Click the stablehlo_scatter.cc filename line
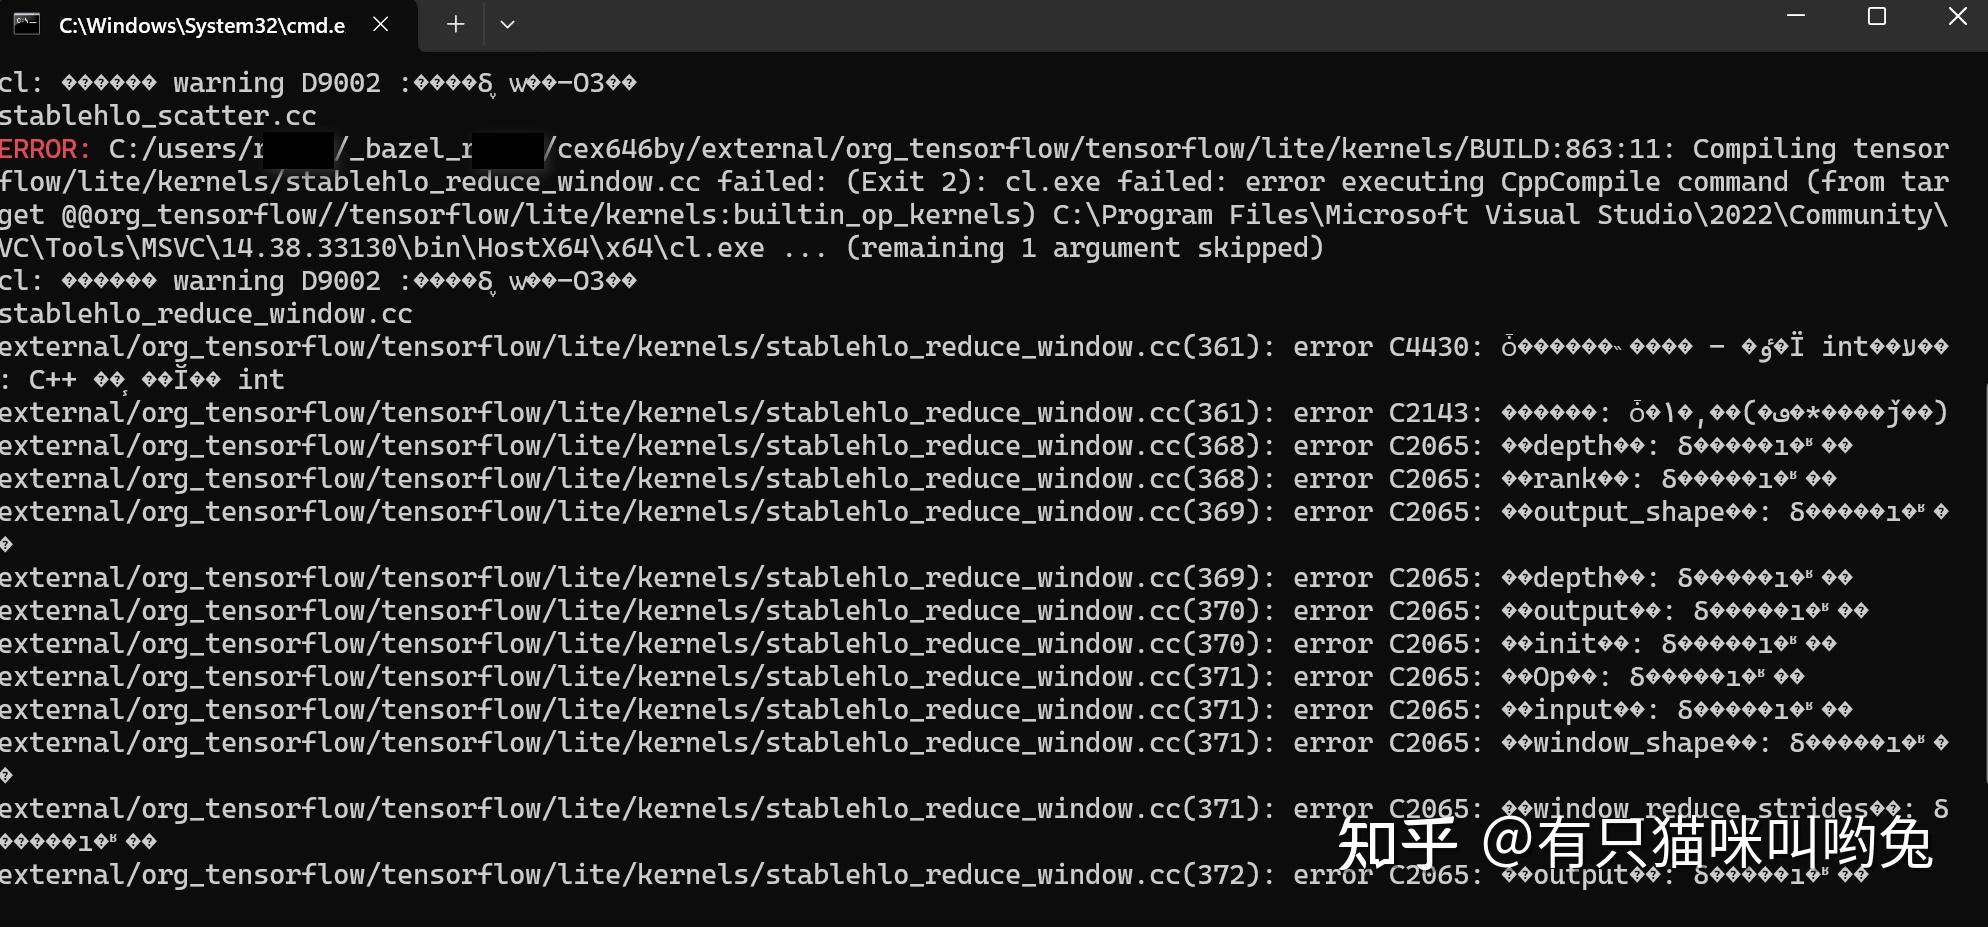The height and width of the screenshot is (927, 1988). click(x=157, y=115)
